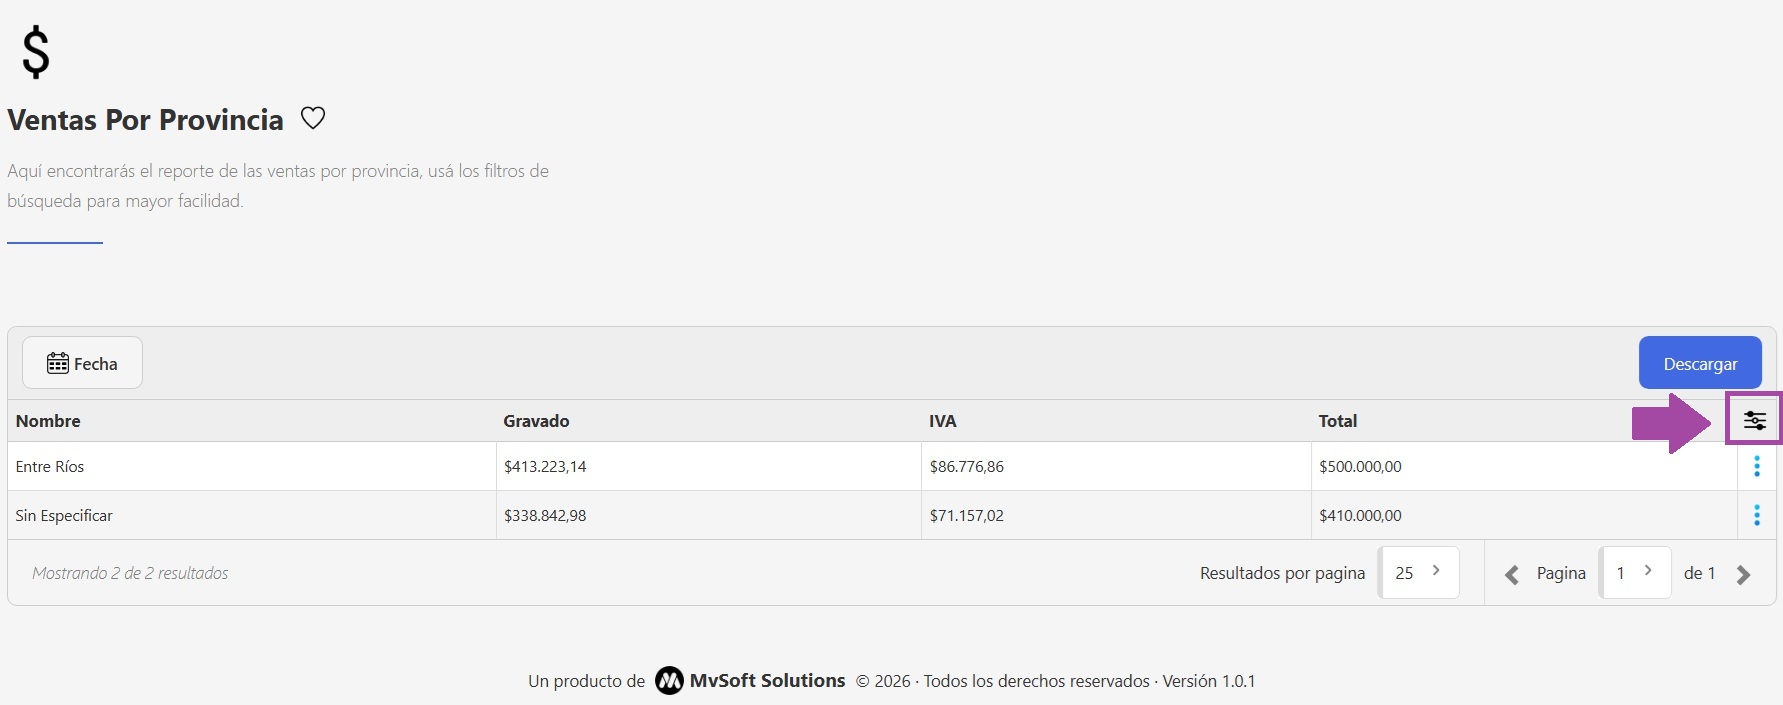Screen dimensions: 1783x705
Task: Select the Entre Ríos name cell
Action: [50, 466]
